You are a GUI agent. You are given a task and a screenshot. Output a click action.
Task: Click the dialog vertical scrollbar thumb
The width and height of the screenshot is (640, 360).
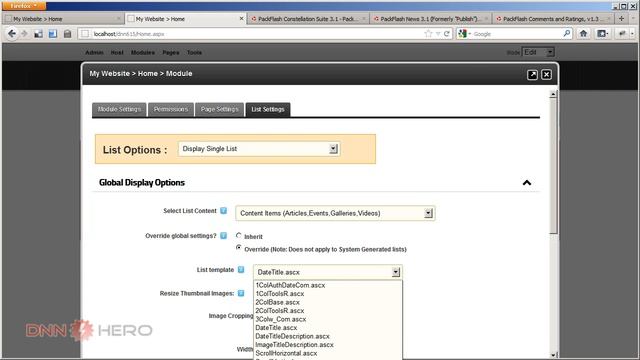click(553, 166)
